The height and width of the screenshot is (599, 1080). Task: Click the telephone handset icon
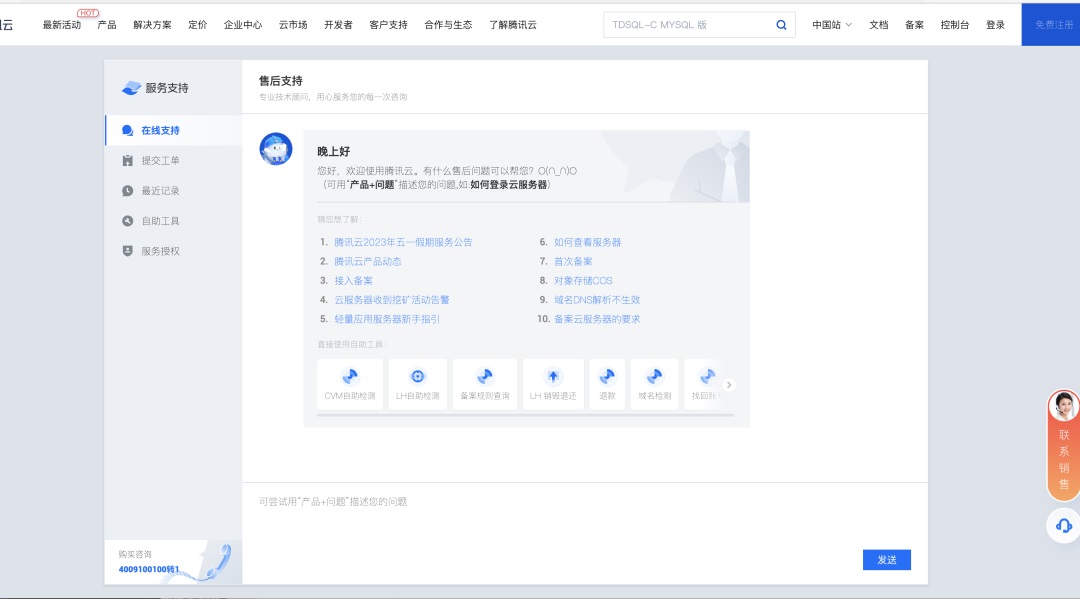(220, 561)
